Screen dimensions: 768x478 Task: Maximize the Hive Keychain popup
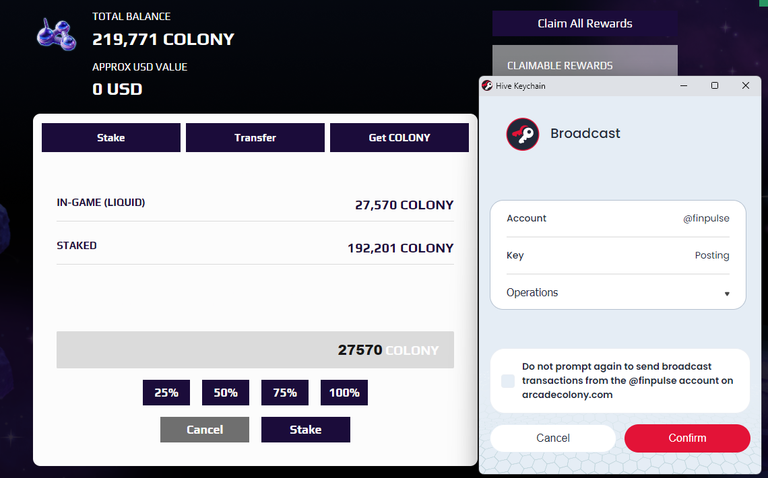[x=714, y=86]
